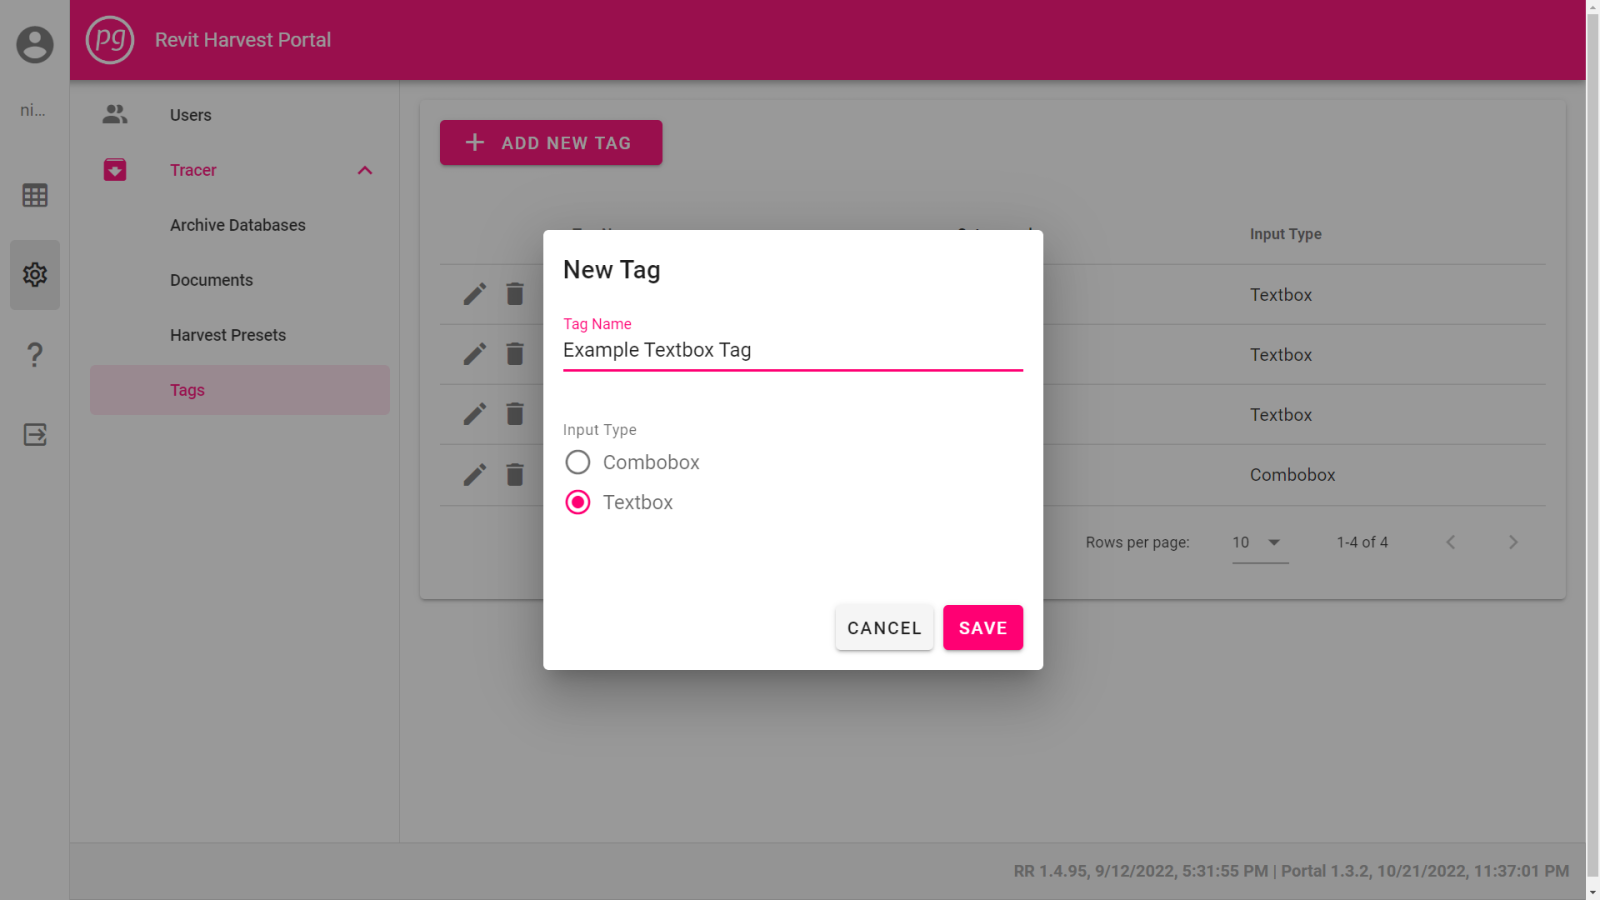The image size is (1600, 900).
Task: Click the pg portal logo in the header
Action: click(x=110, y=40)
